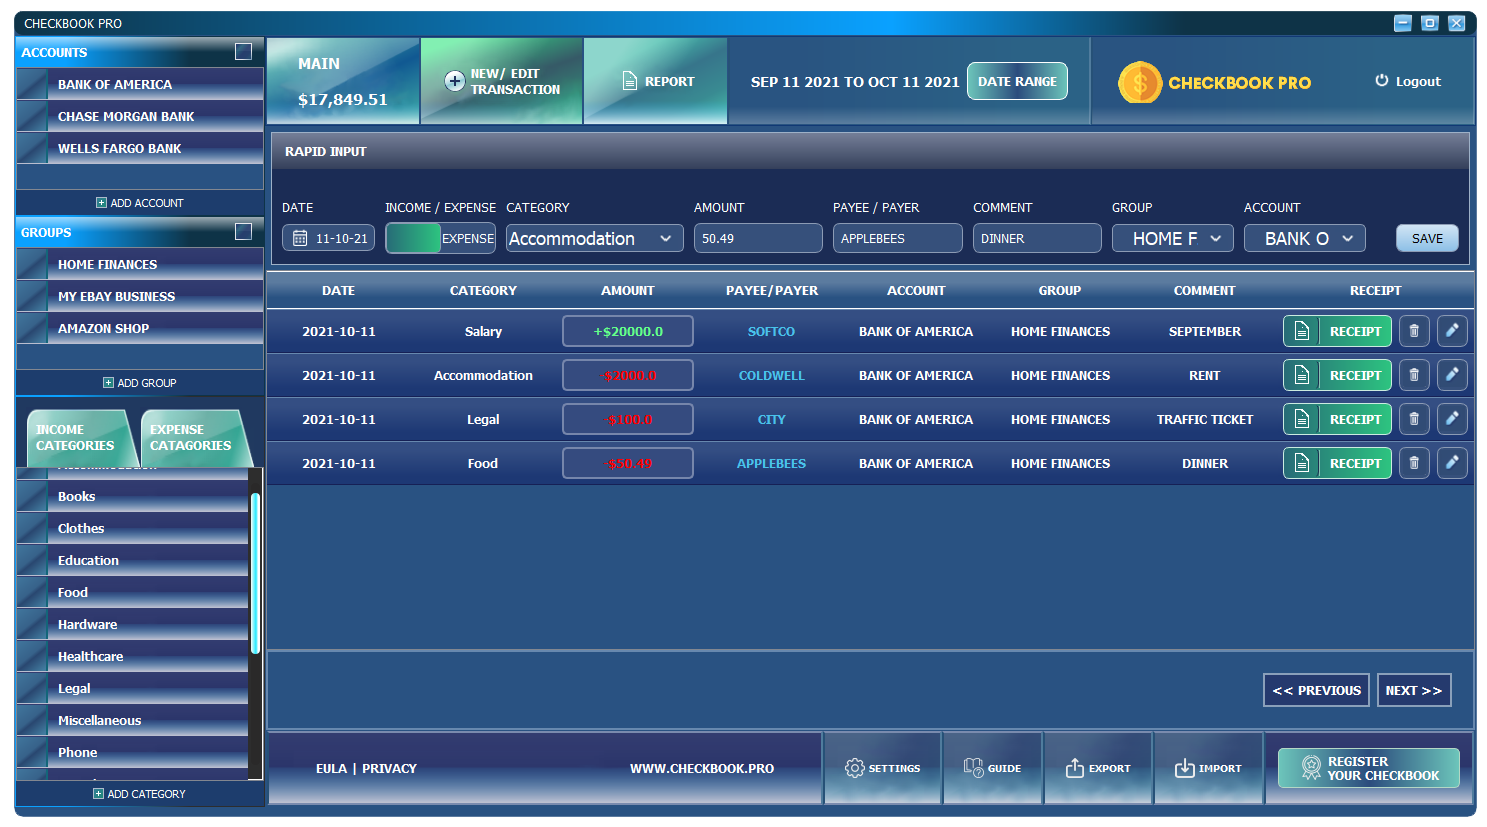Visit WWW.CHECKBOOK.PRO link
Image resolution: width=1487 pixels, height=827 pixels.
click(702, 768)
